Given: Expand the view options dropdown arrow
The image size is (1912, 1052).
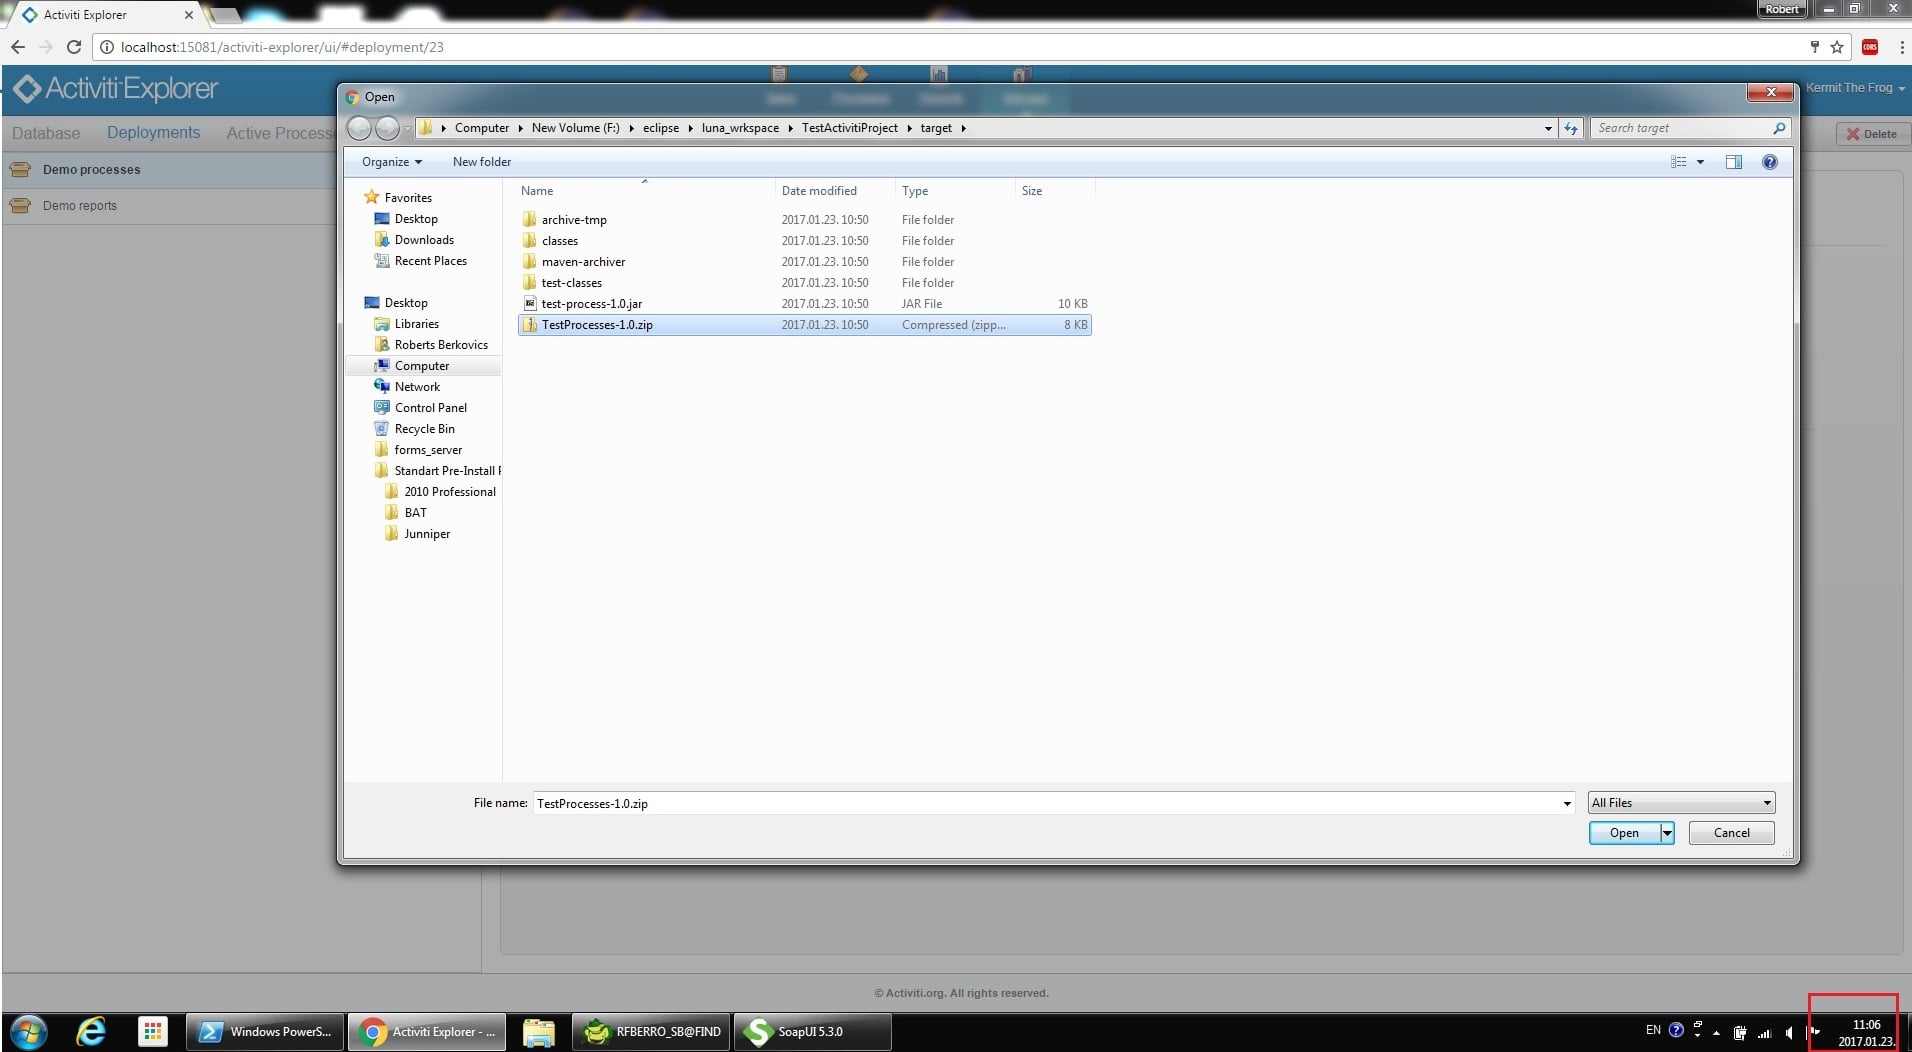Looking at the screenshot, I should click(x=1700, y=162).
